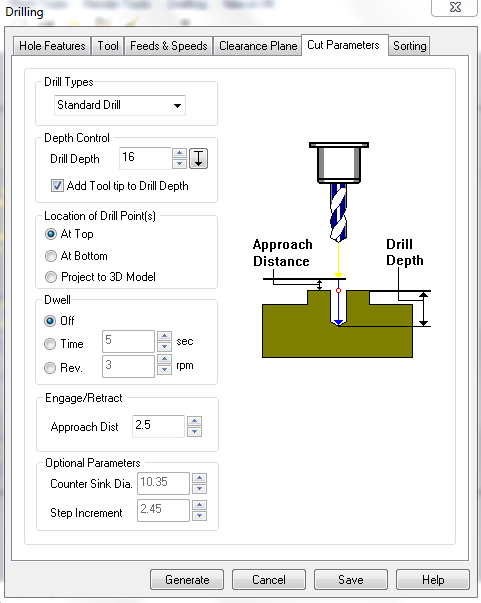Click the Generate button
This screenshot has width=481, height=603.
click(187, 580)
